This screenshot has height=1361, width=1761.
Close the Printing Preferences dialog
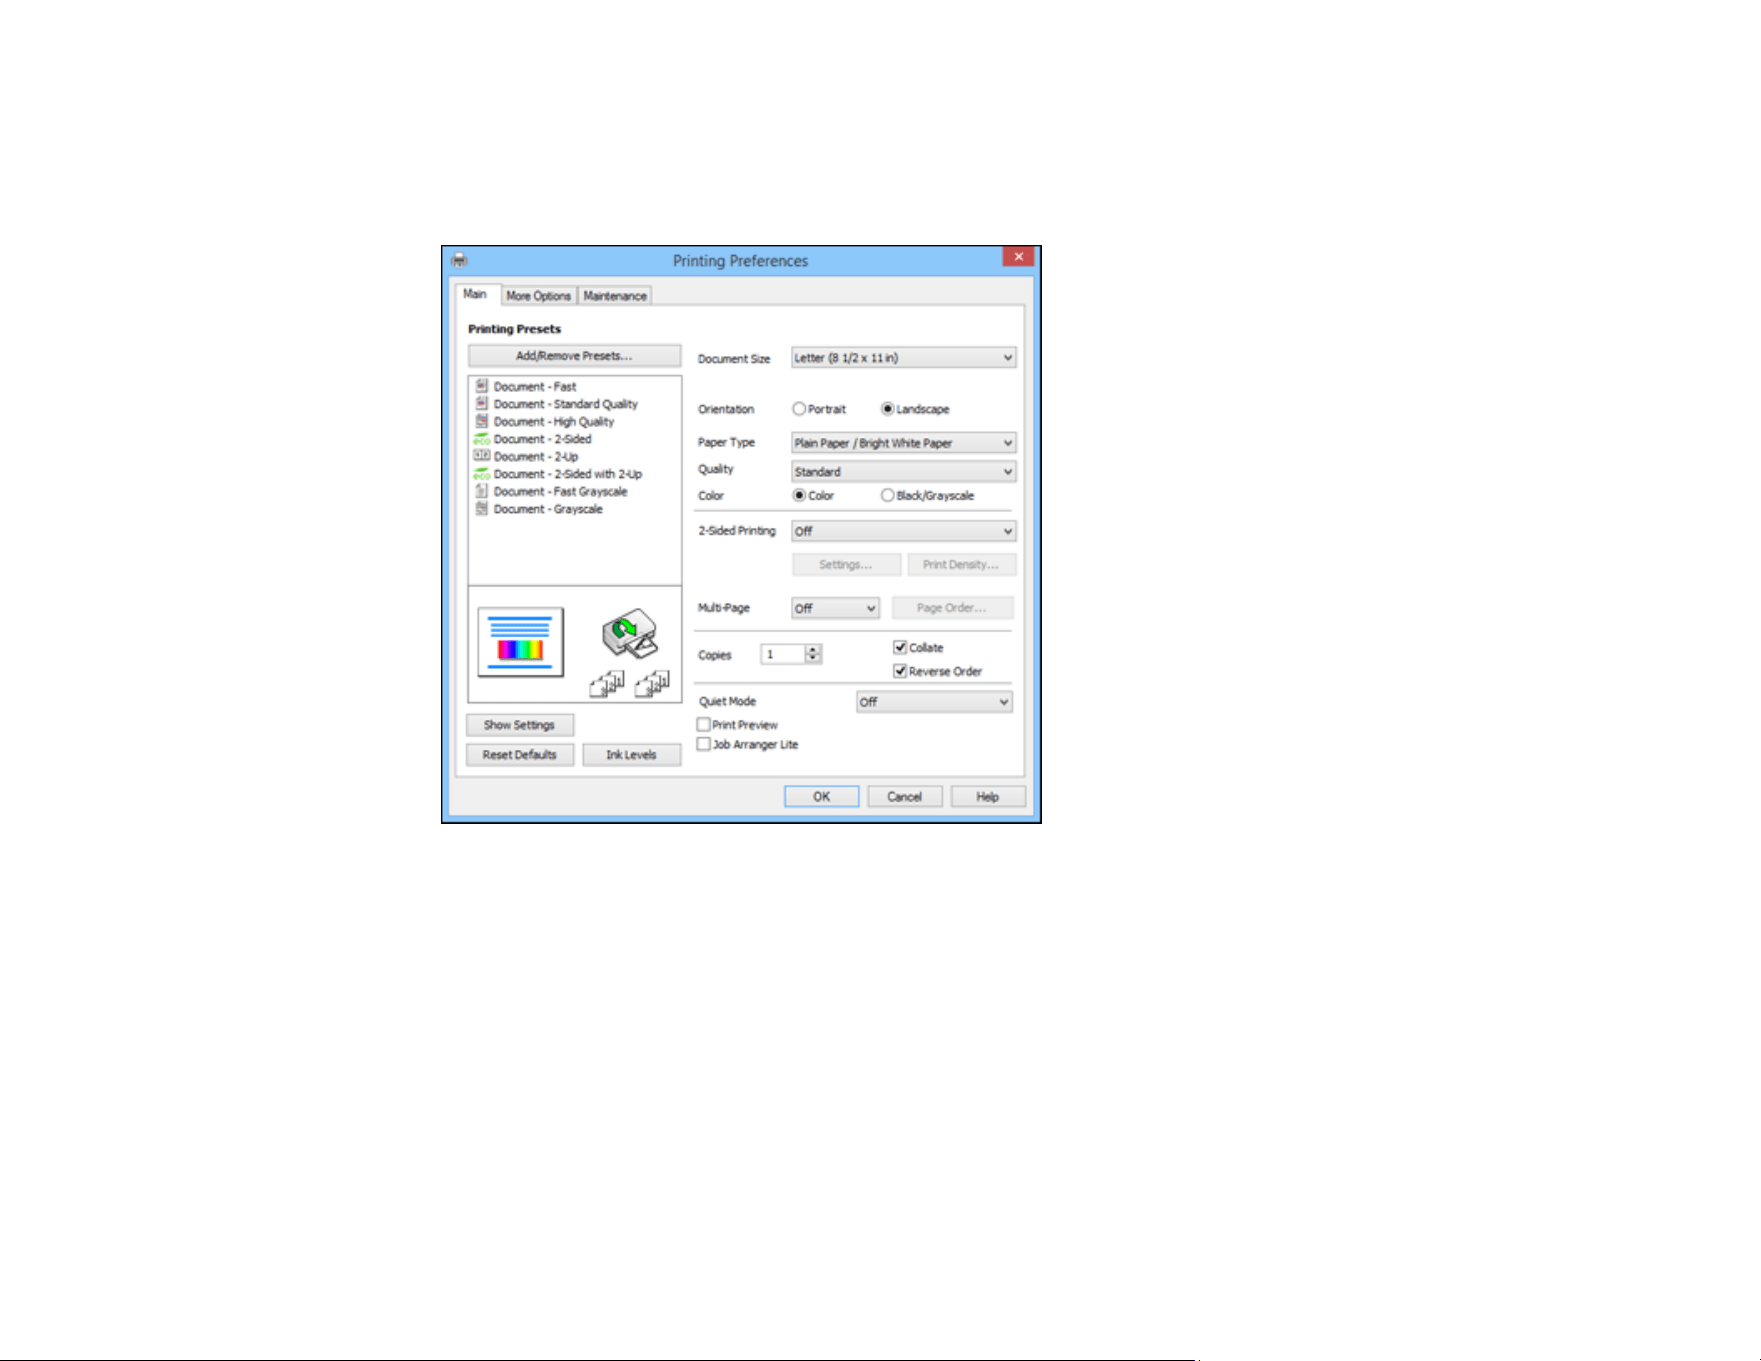click(x=1018, y=257)
